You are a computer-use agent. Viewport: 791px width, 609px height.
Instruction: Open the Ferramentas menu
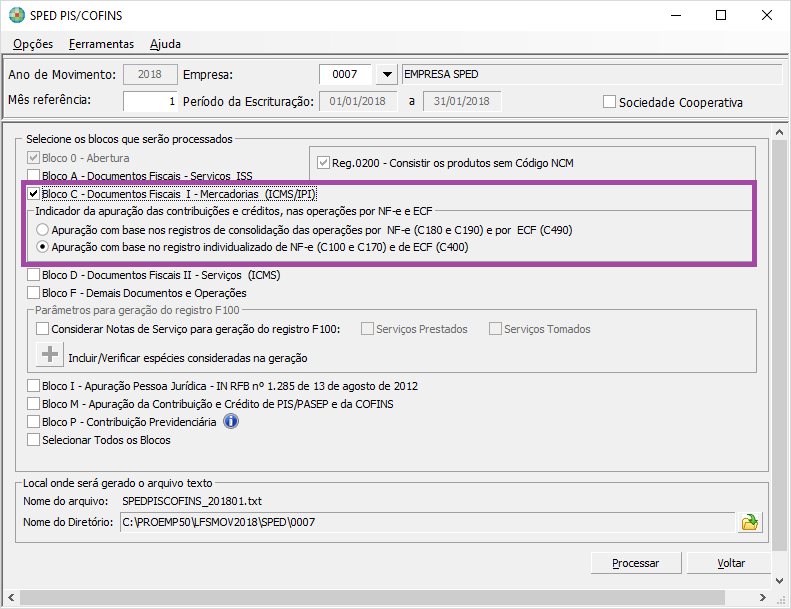[x=101, y=44]
